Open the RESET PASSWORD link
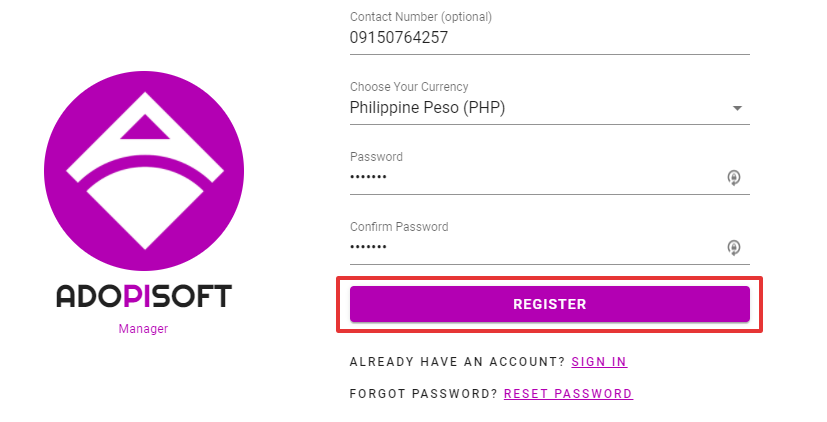Image resolution: width=827 pixels, height=422 pixels. [x=568, y=394]
